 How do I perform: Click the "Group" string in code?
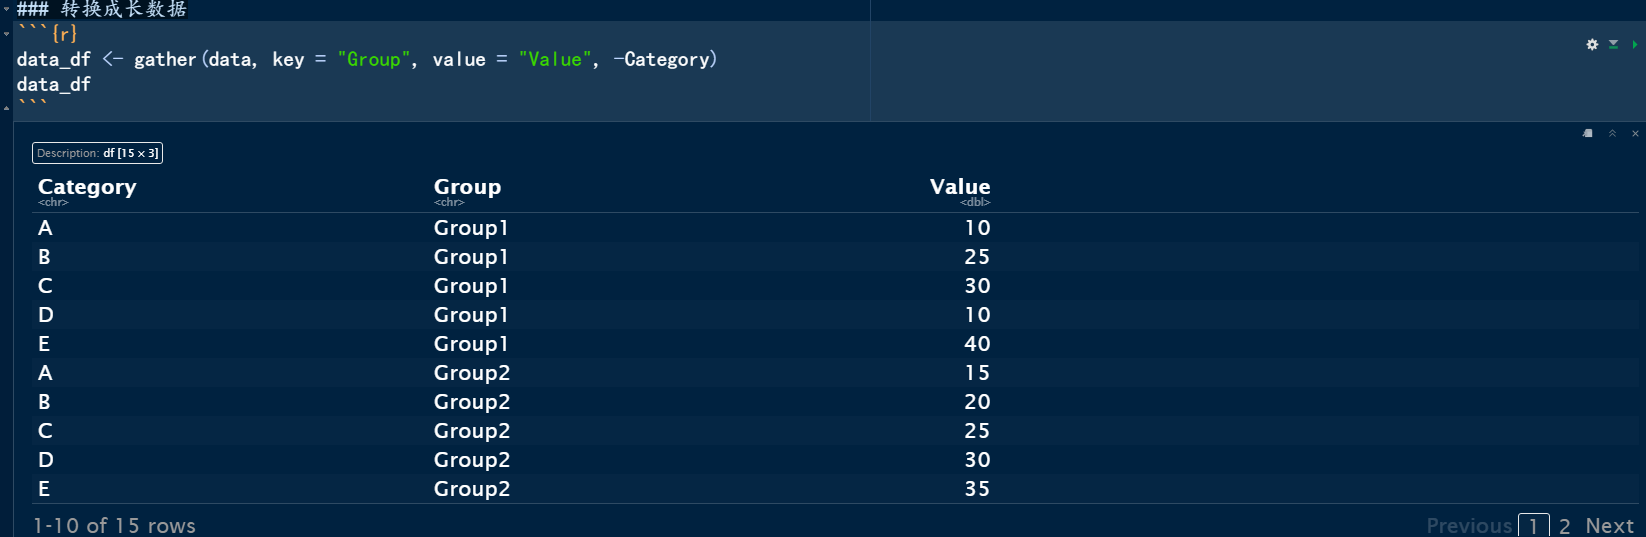coord(374,59)
